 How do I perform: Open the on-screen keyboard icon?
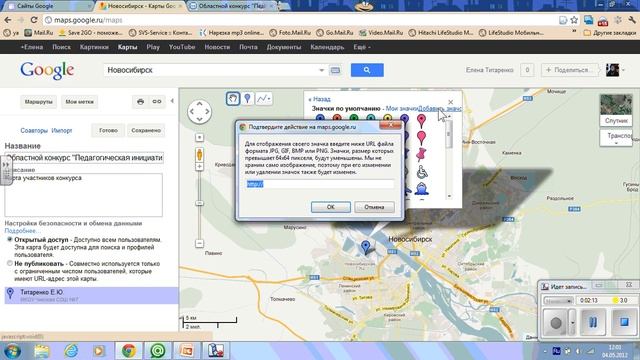click(335, 70)
